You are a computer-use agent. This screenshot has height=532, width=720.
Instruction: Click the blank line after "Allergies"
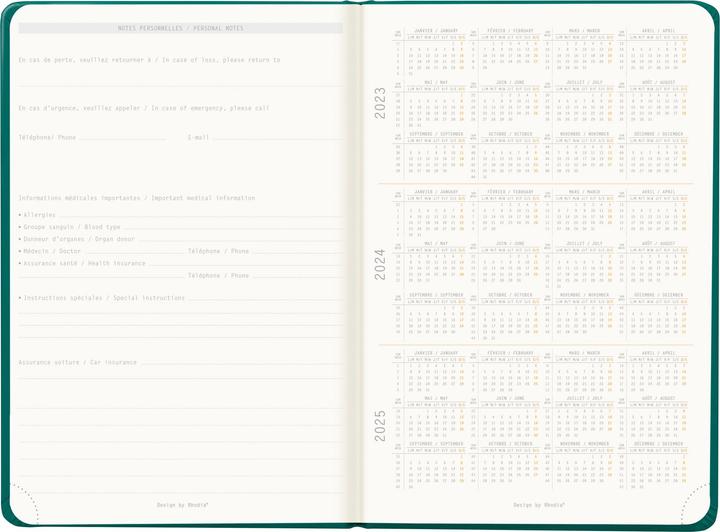(200, 217)
